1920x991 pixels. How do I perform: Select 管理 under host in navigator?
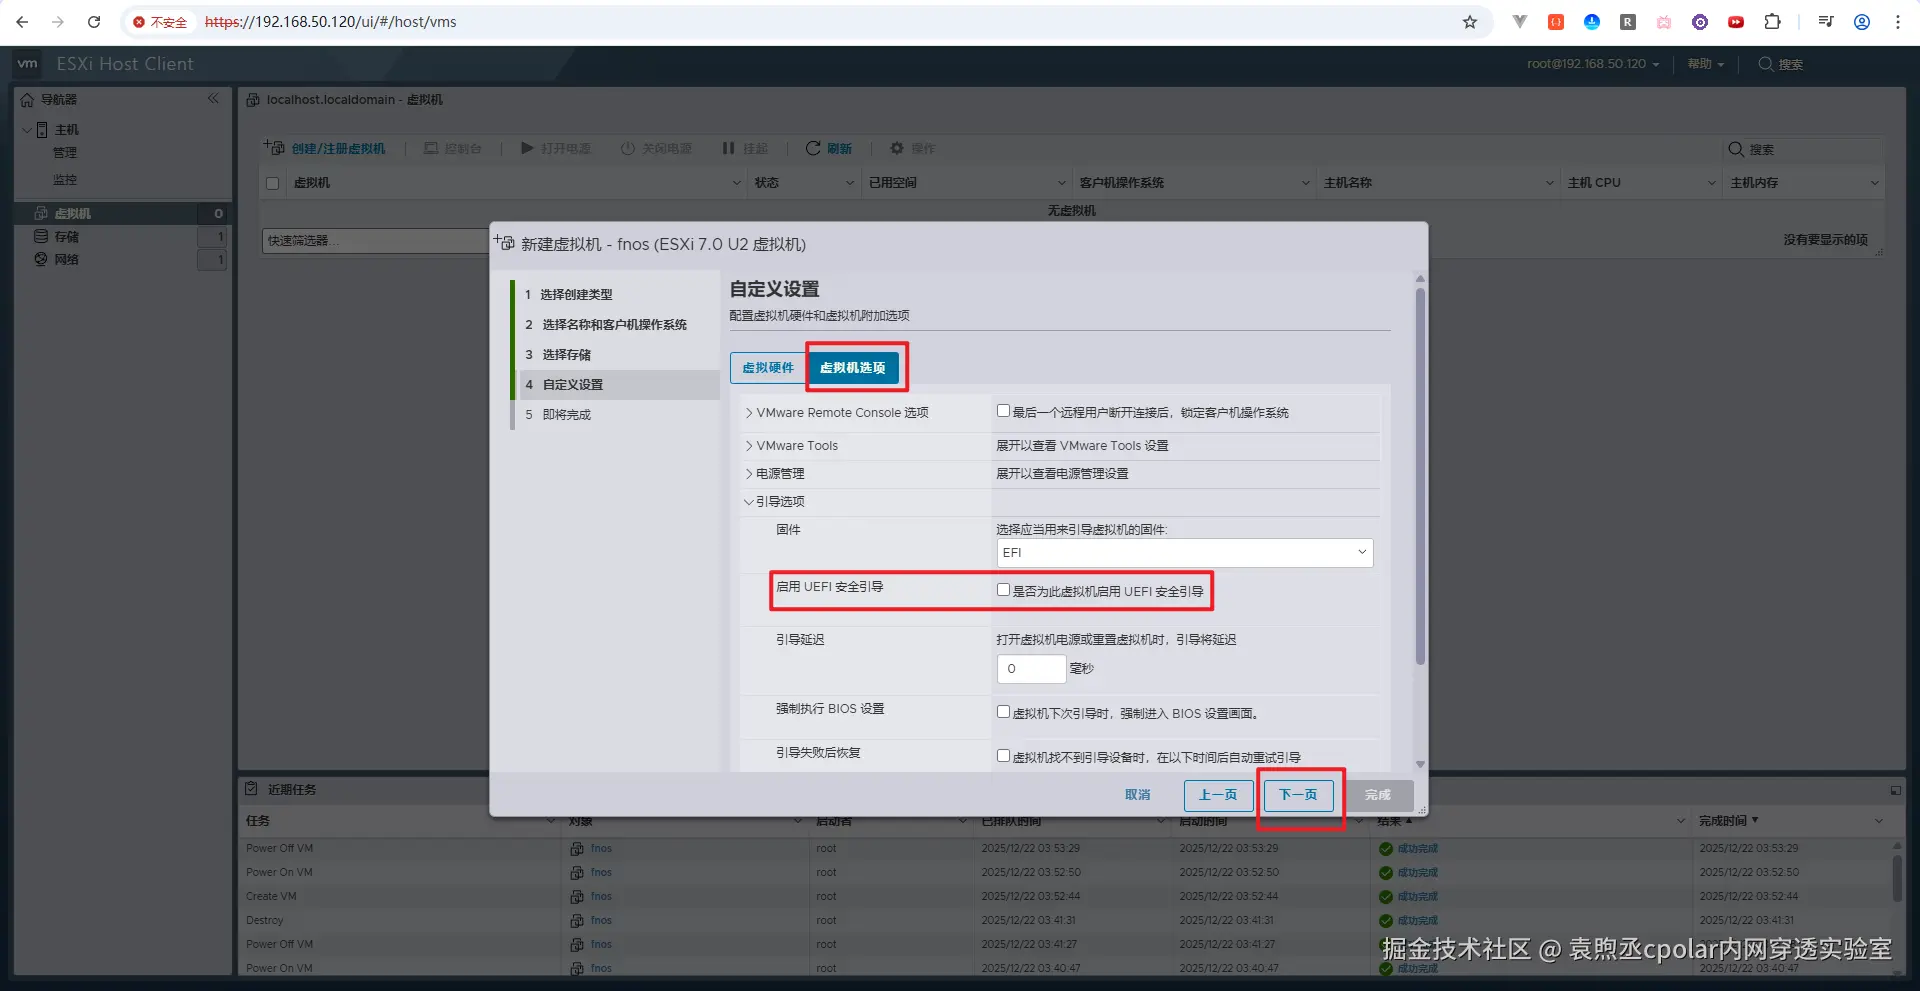click(x=65, y=153)
